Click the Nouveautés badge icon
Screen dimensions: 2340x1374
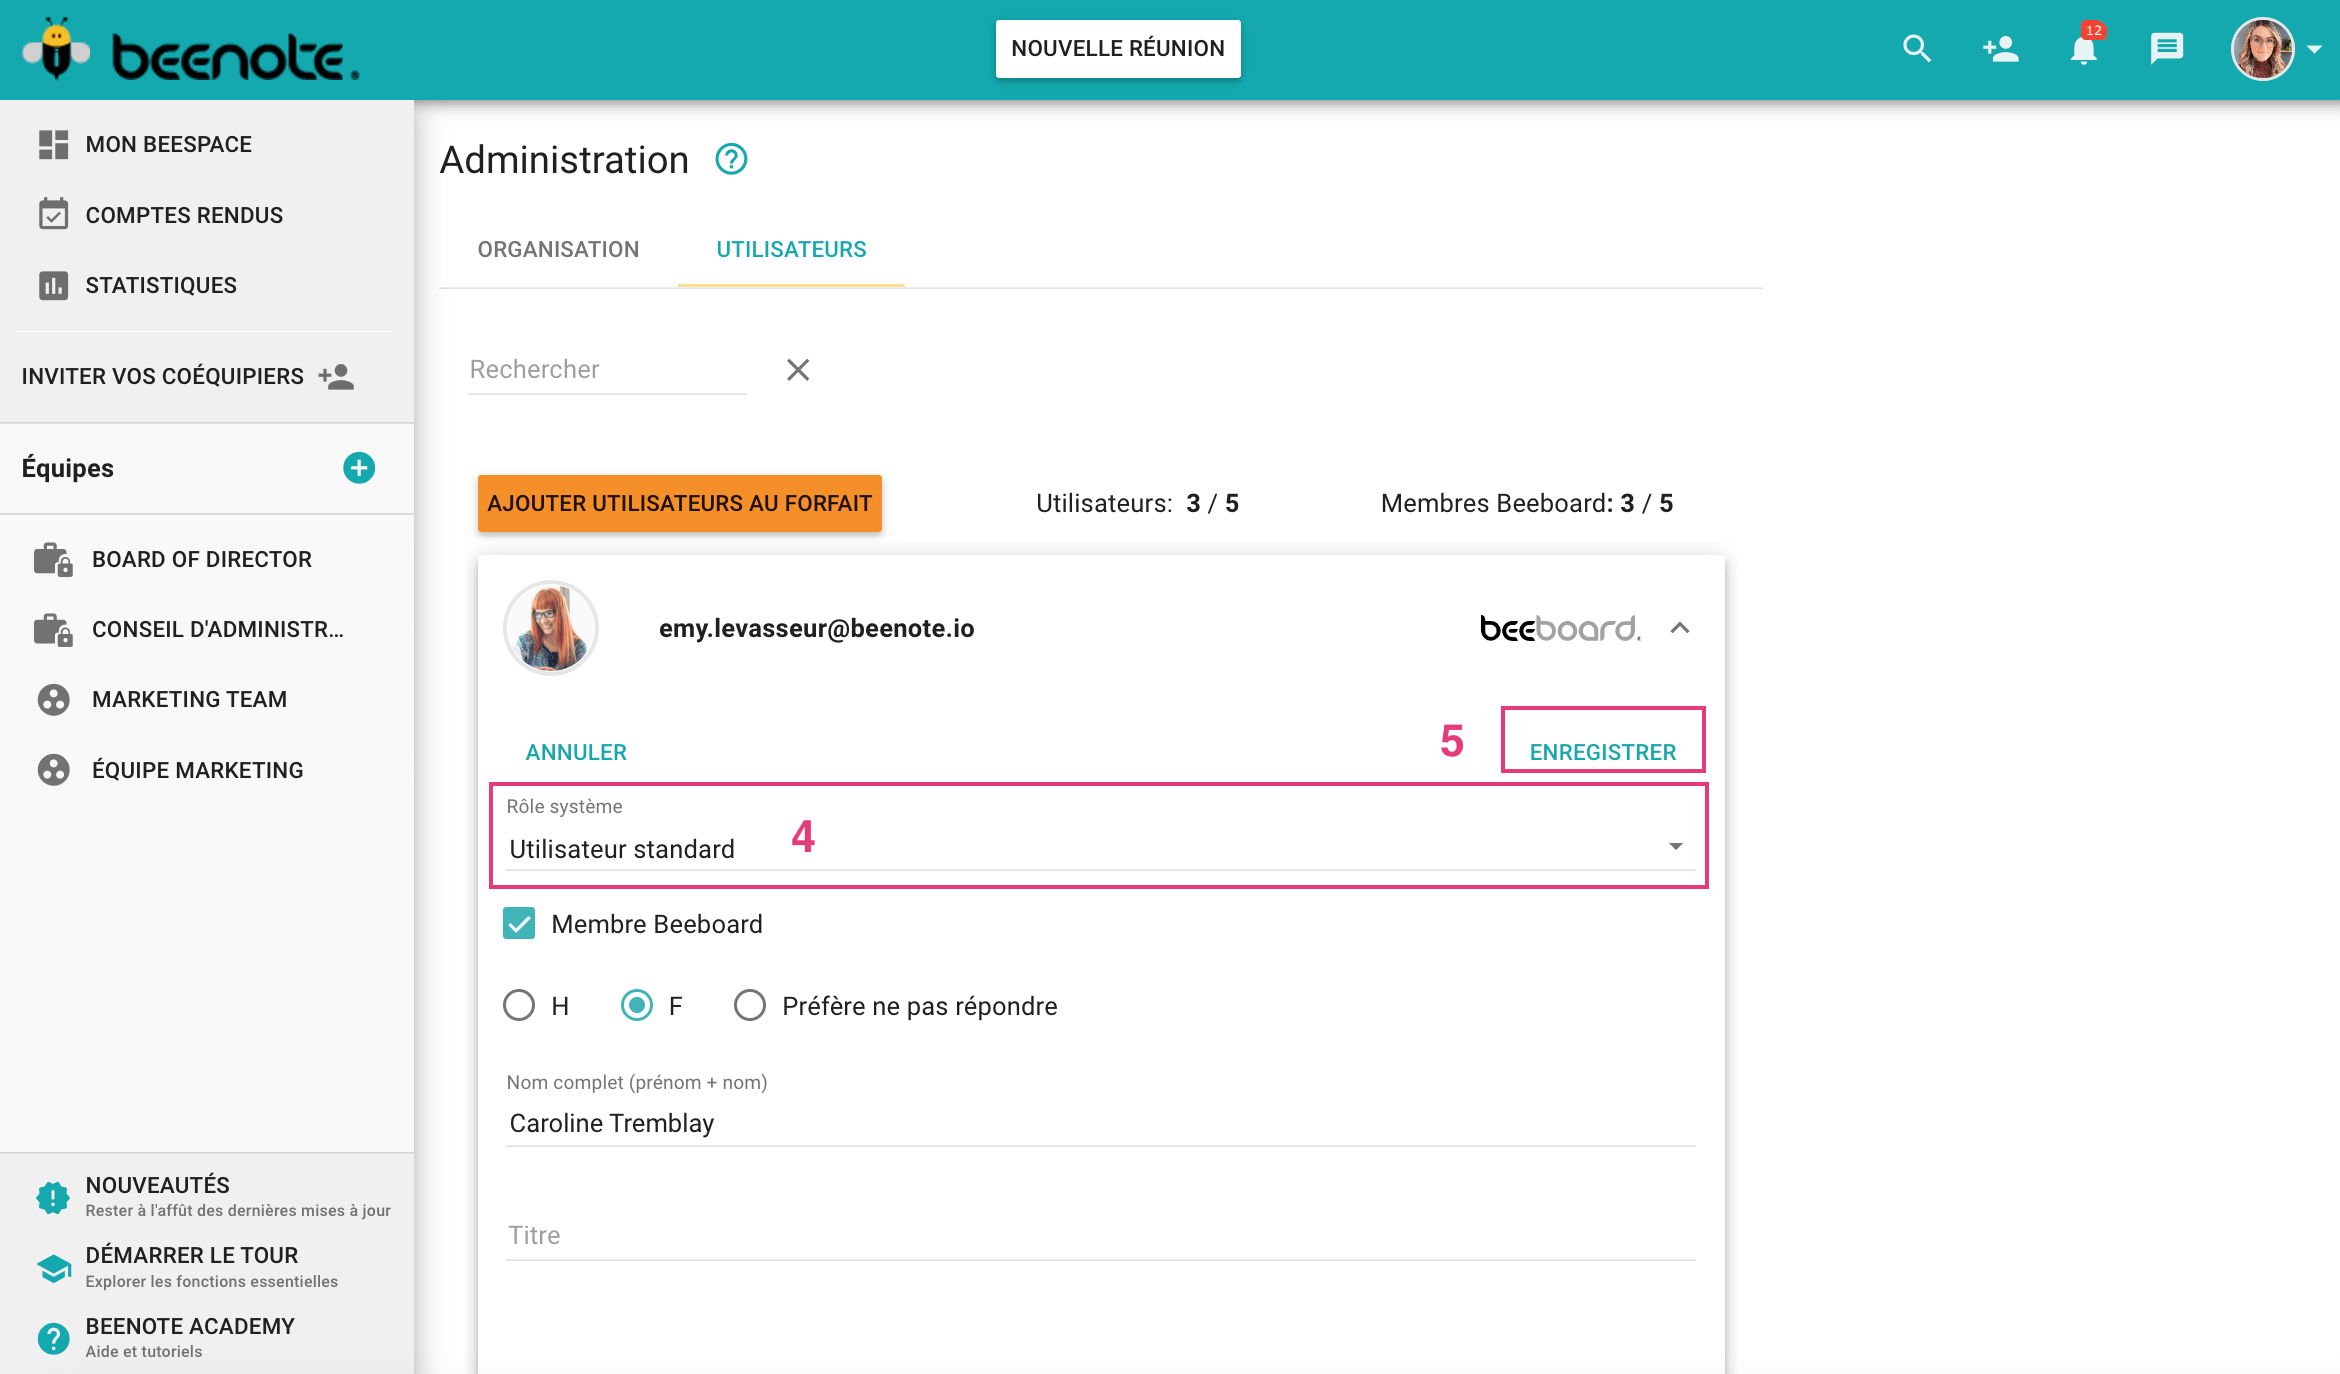(53, 1196)
